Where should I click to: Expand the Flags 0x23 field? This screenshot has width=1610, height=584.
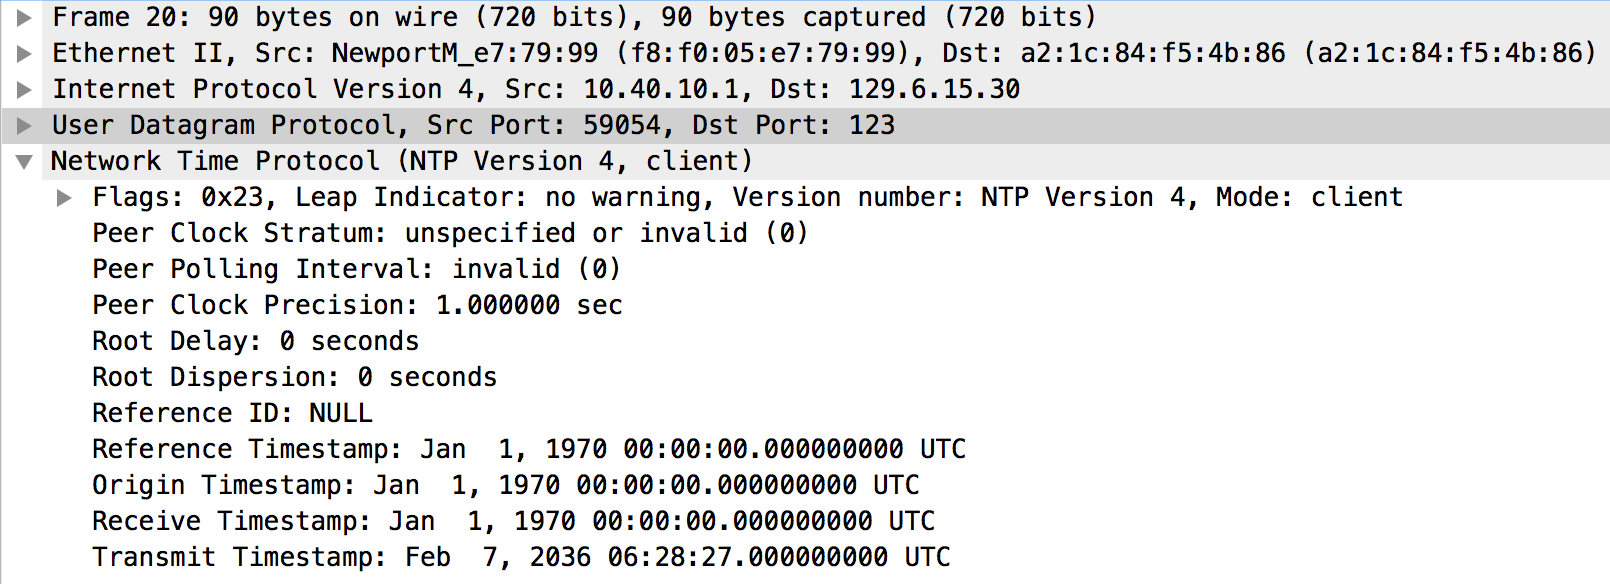pyautogui.click(x=64, y=197)
